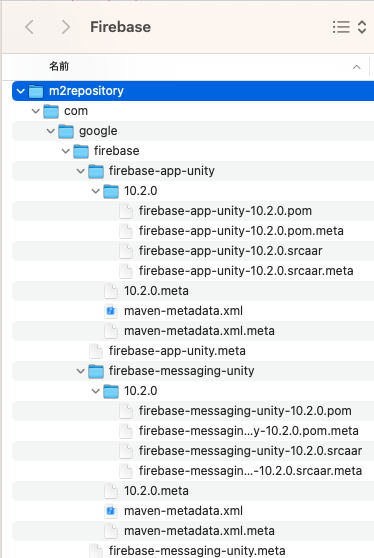Select file icon of firebase-app-unity.meta
This screenshot has width=374, height=558.
pyautogui.click(x=96, y=351)
